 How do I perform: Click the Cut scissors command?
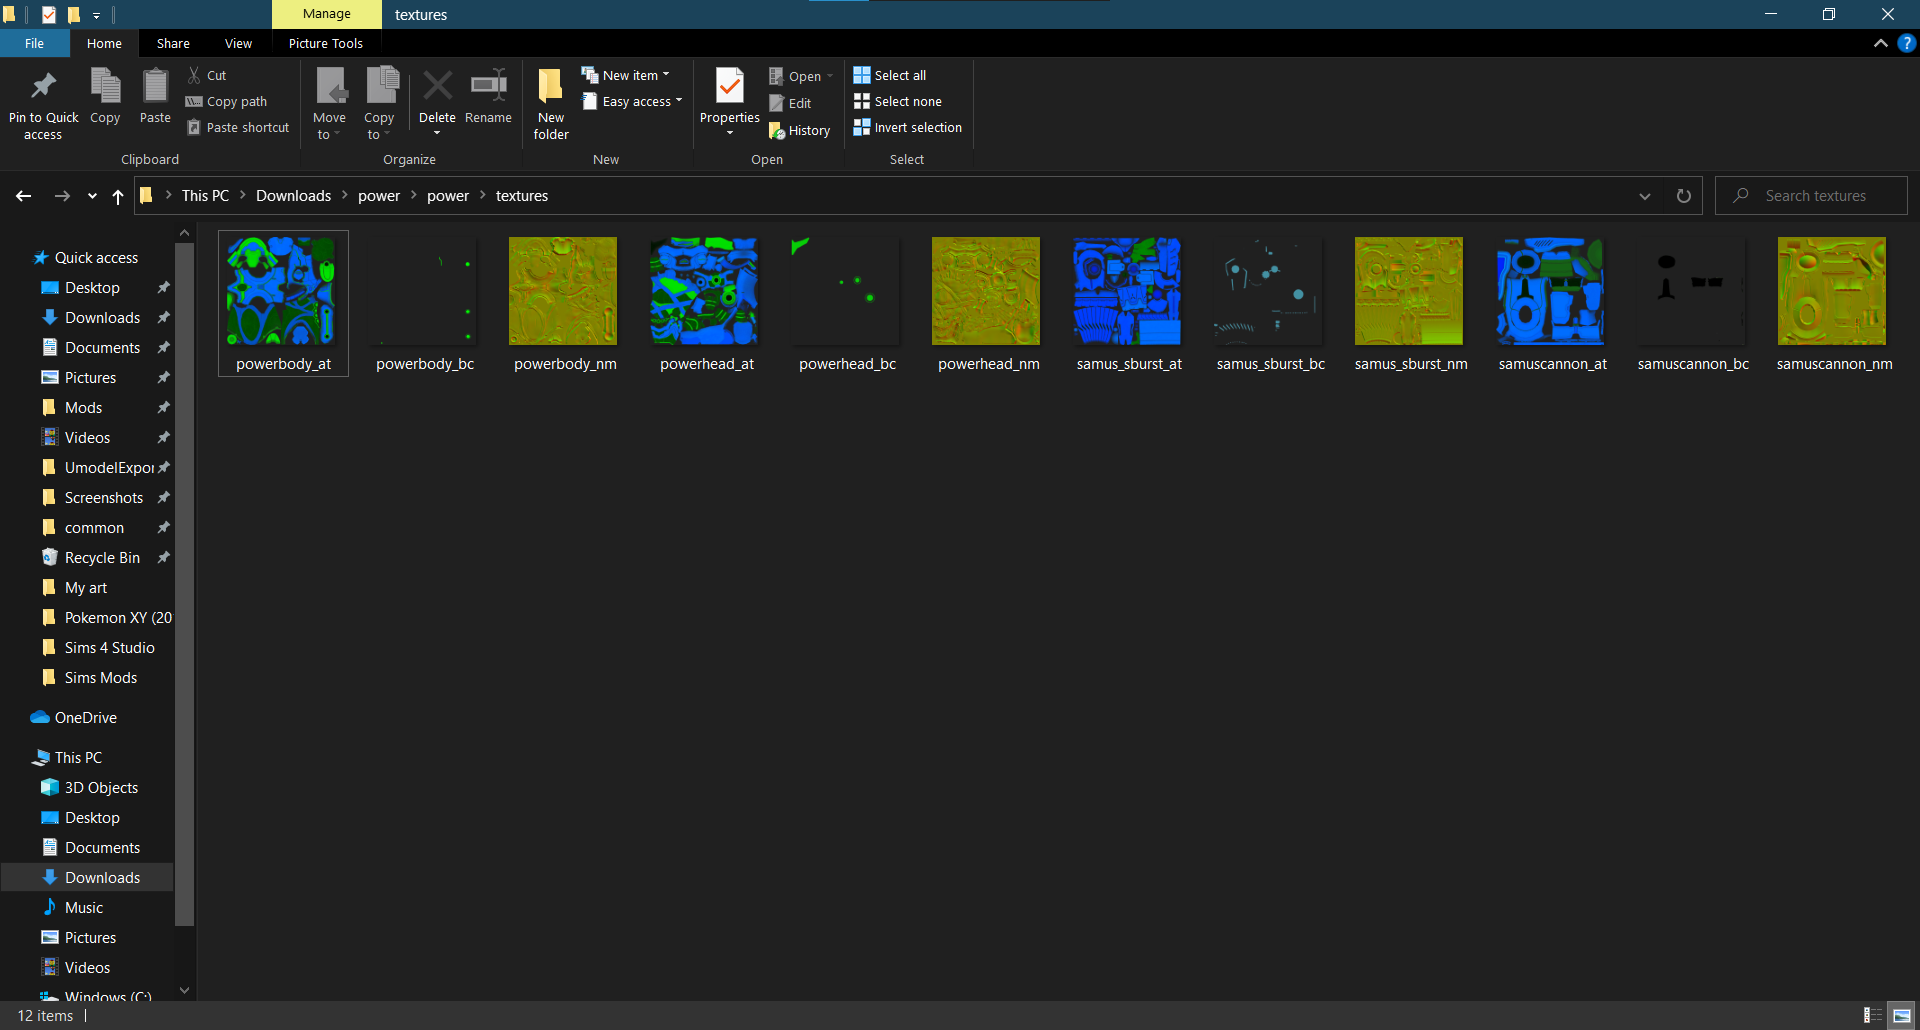click(x=207, y=75)
